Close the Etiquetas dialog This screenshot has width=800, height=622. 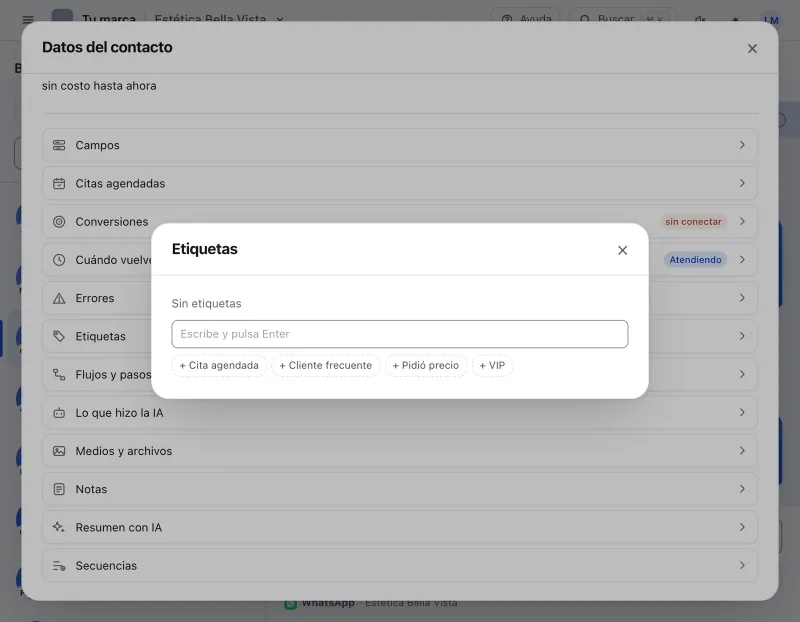[x=622, y=250]
